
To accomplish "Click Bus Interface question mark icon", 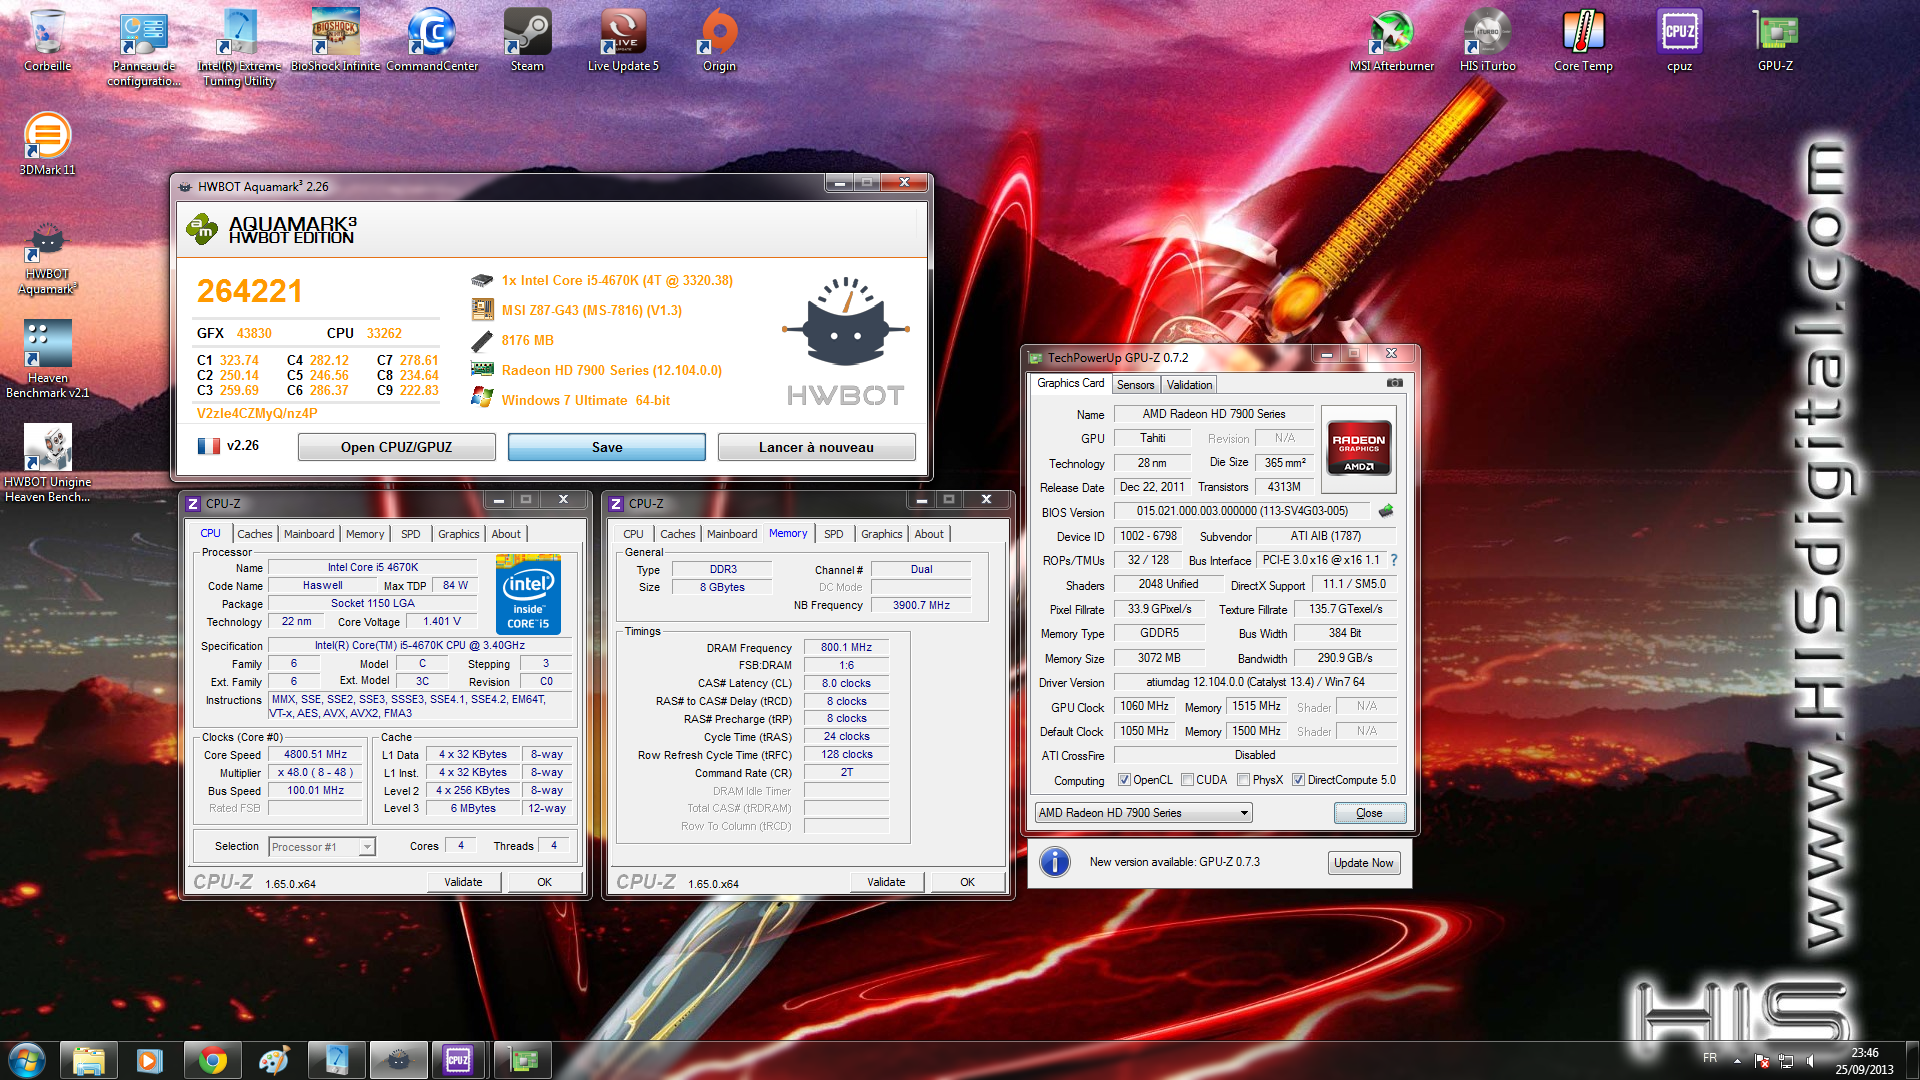I will (x=1393, y=560).
